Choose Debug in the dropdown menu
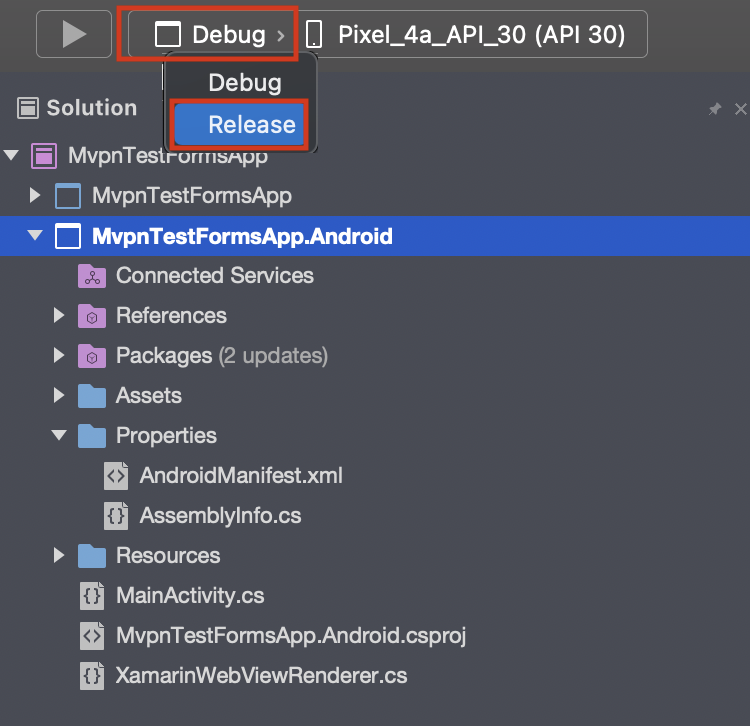The height and width of the screenshot is (726, 750). coord(245,83)
